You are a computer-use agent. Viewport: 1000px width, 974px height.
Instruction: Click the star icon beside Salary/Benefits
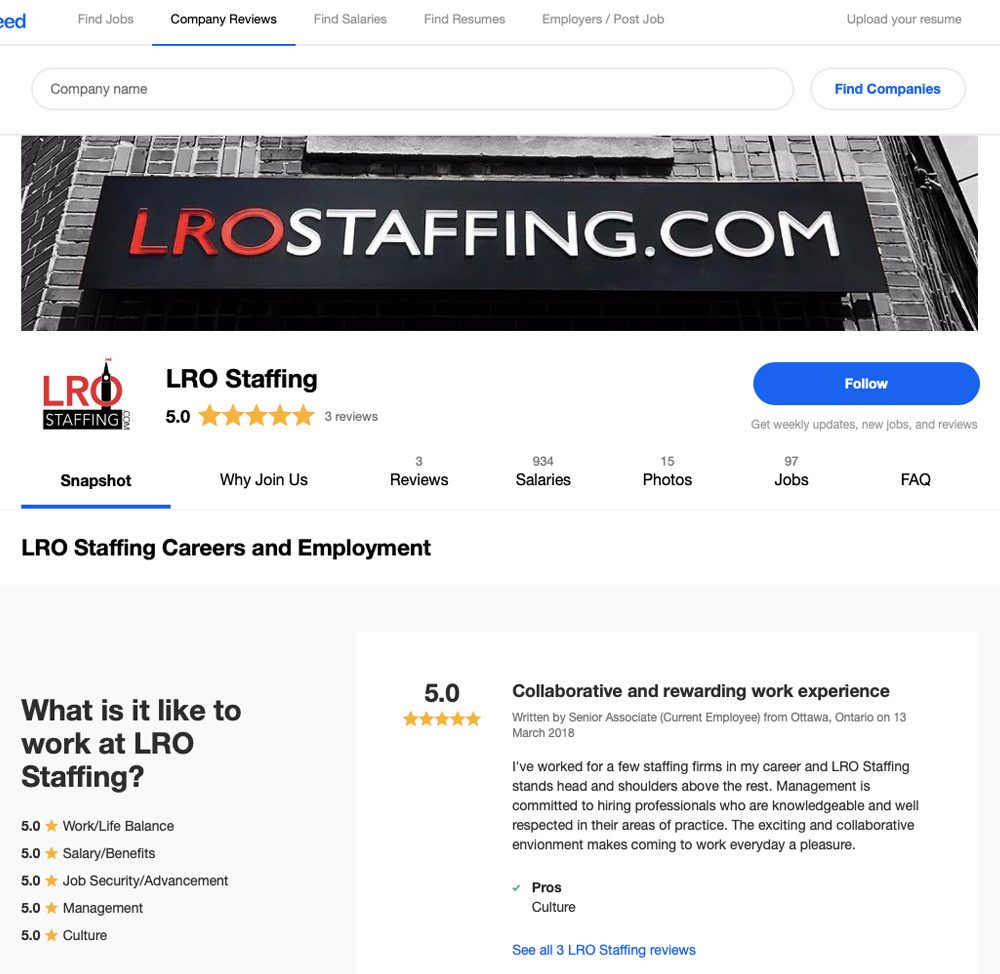[x=52, y=853]
